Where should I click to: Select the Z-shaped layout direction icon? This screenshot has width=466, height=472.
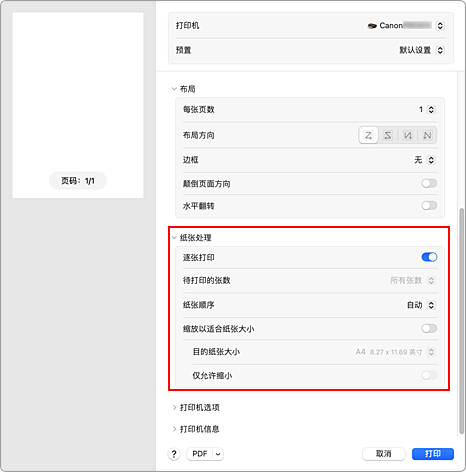368,135
